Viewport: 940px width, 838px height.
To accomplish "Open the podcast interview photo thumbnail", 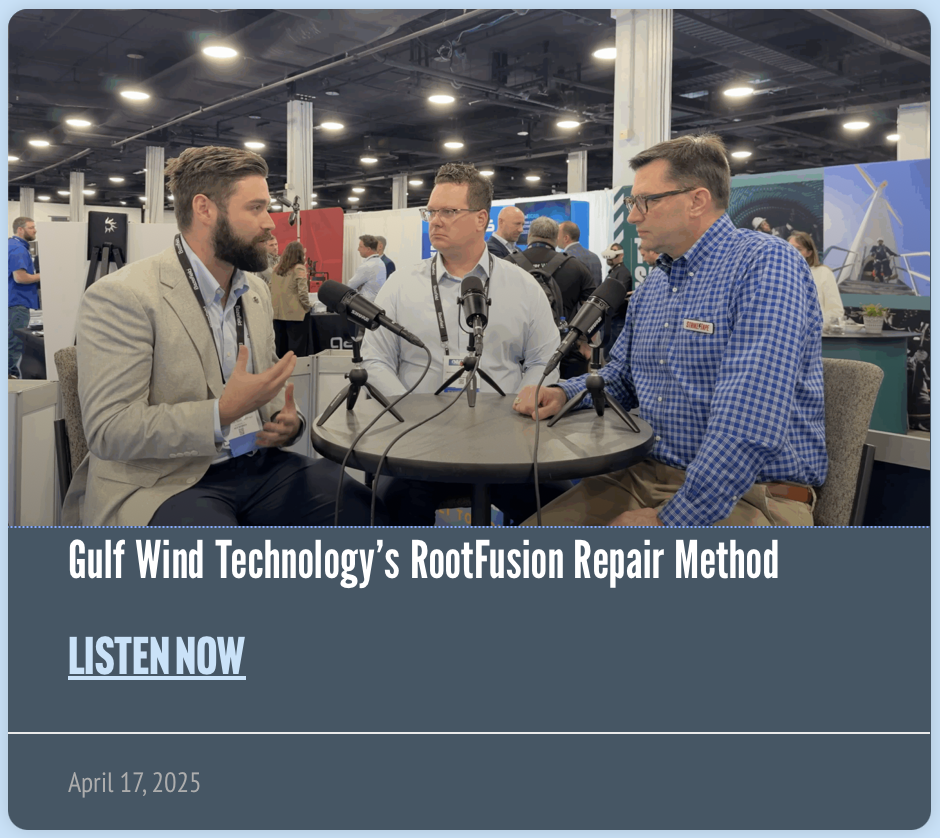I will pyautogui.click(x=469, y=268).
